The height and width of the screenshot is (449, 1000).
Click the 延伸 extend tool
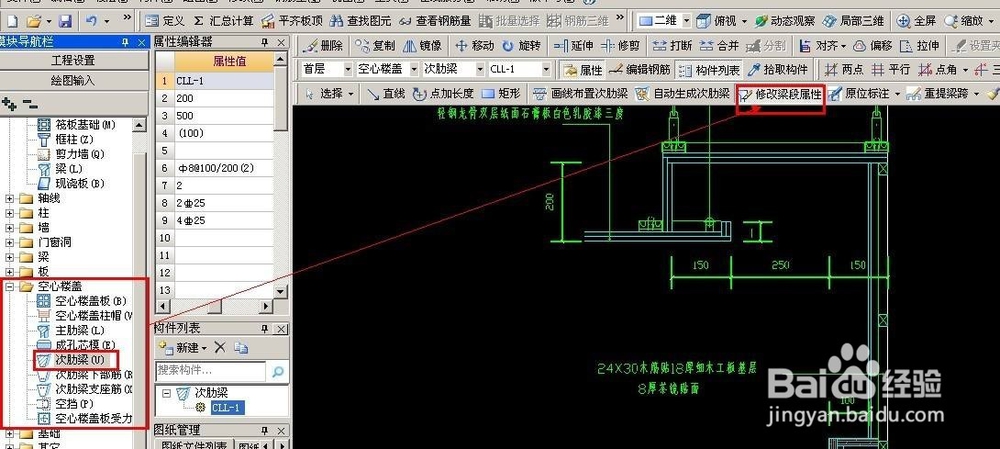coord(575,46)
